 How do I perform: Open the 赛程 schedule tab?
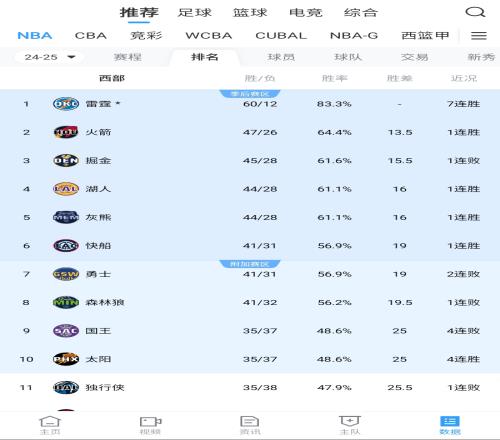[x=128, y=57]
